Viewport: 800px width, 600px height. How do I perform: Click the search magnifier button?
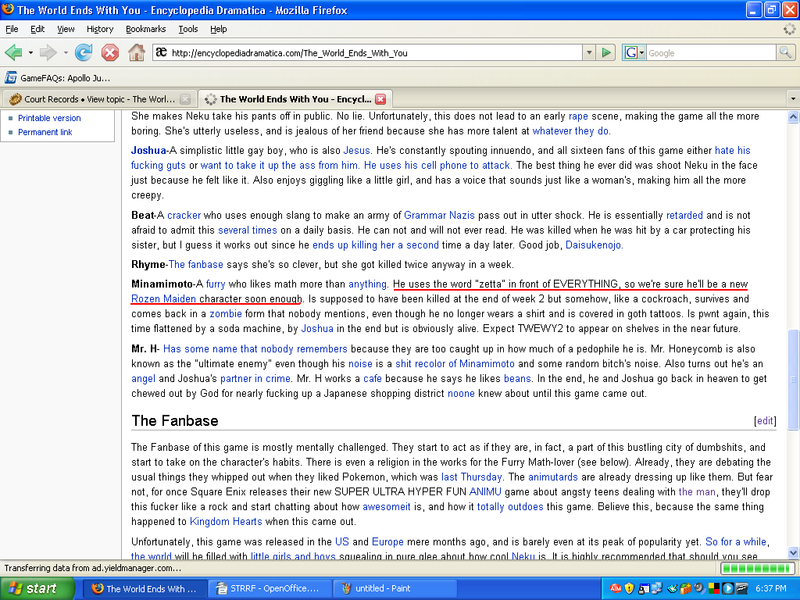click(785, 53)
